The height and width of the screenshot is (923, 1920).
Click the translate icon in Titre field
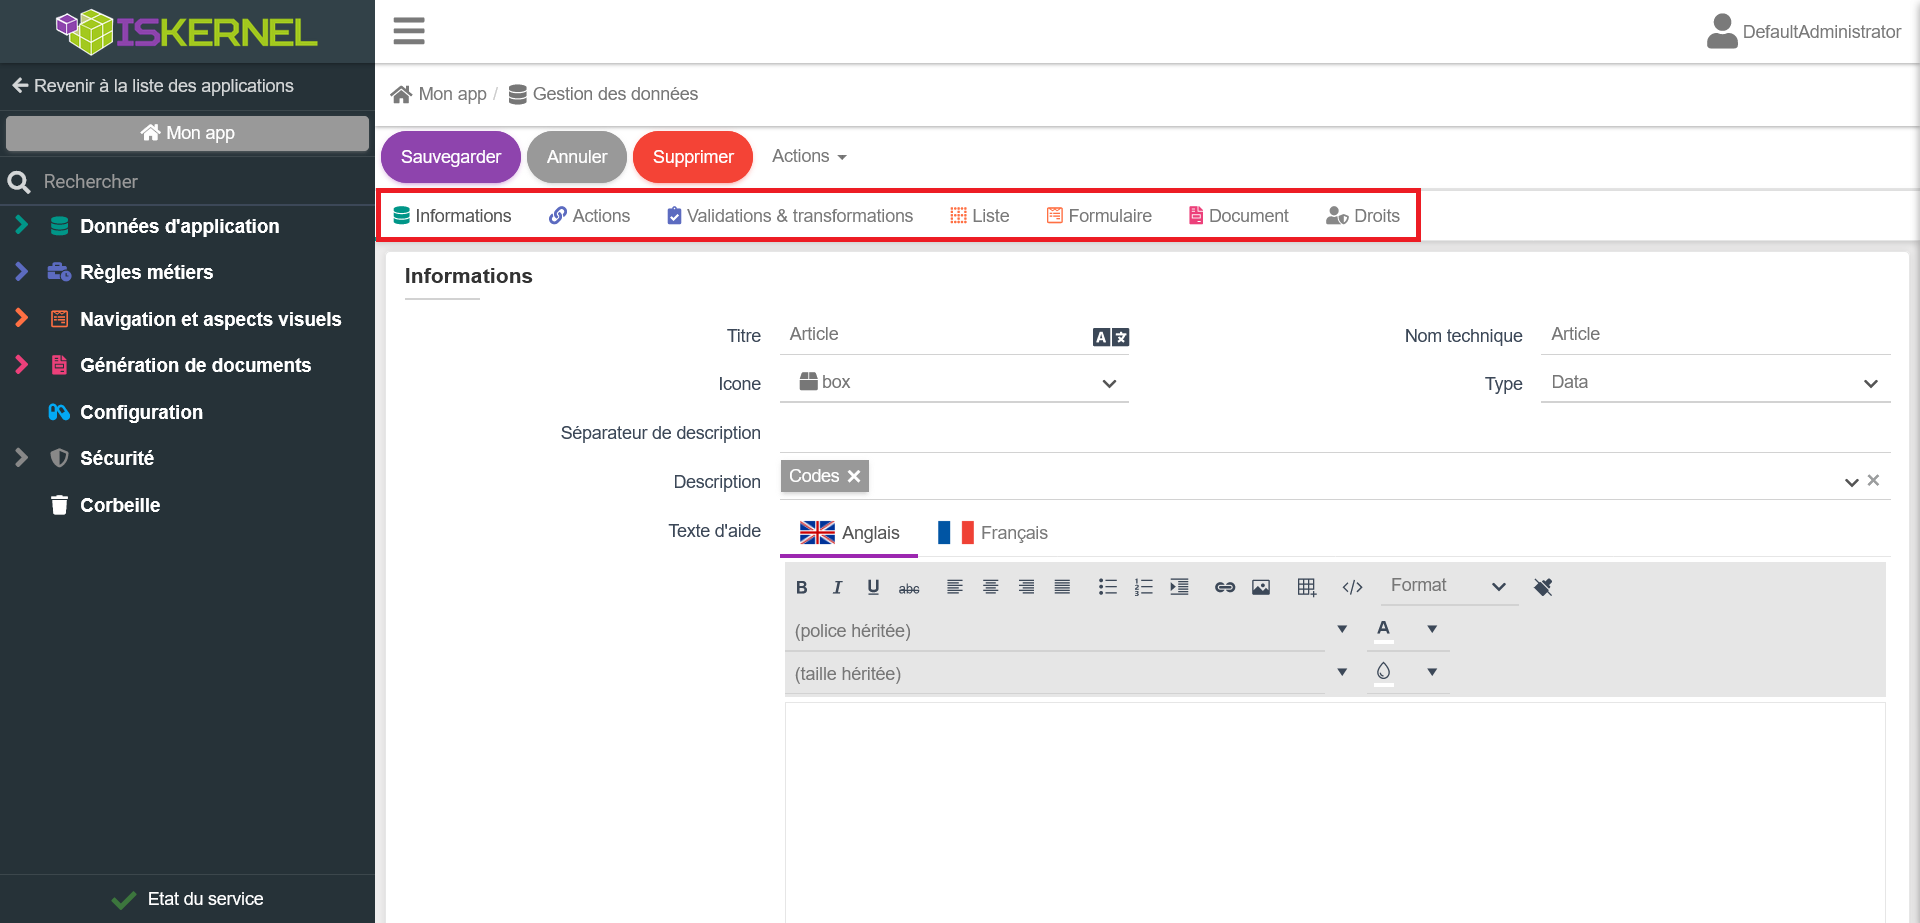(1110, 338)
